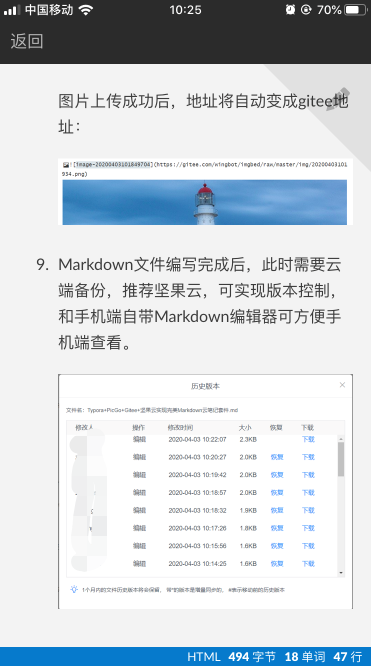
Task: Tap the HTML label in bottom bar
Action: coord(204,657)
